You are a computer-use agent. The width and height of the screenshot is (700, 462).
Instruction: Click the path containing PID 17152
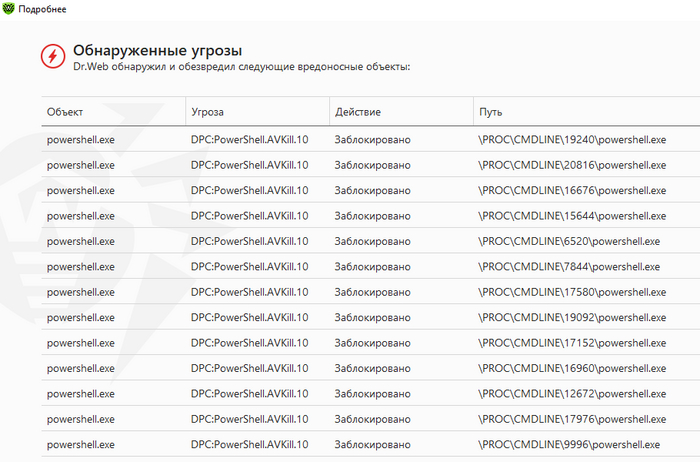pos(572,343)
